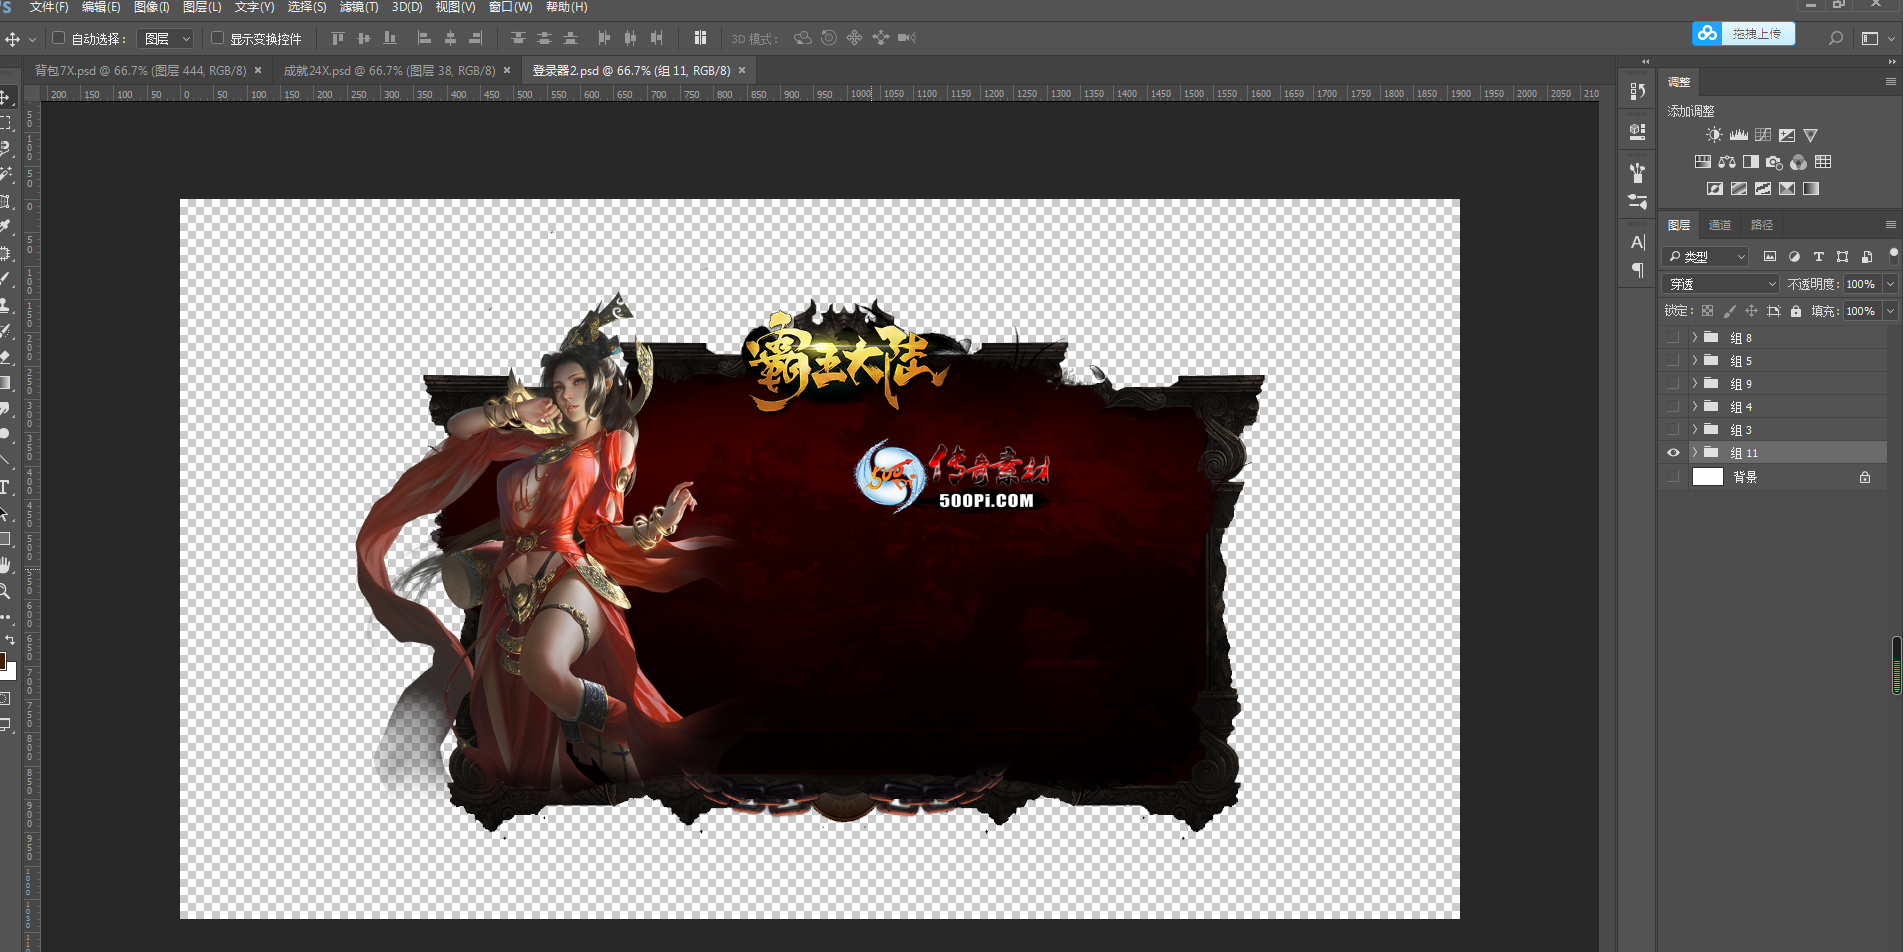Add a Levels adjustment

(x=1739, y=135)
